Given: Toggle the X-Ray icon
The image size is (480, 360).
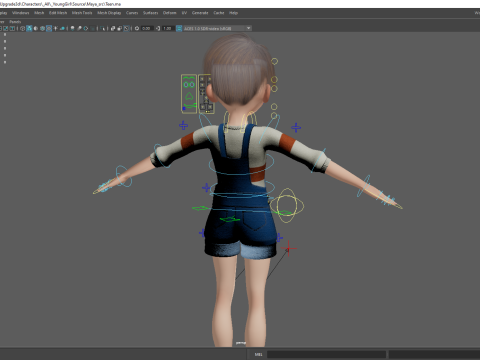Looking at the screenshot, I should click(113, 28).
